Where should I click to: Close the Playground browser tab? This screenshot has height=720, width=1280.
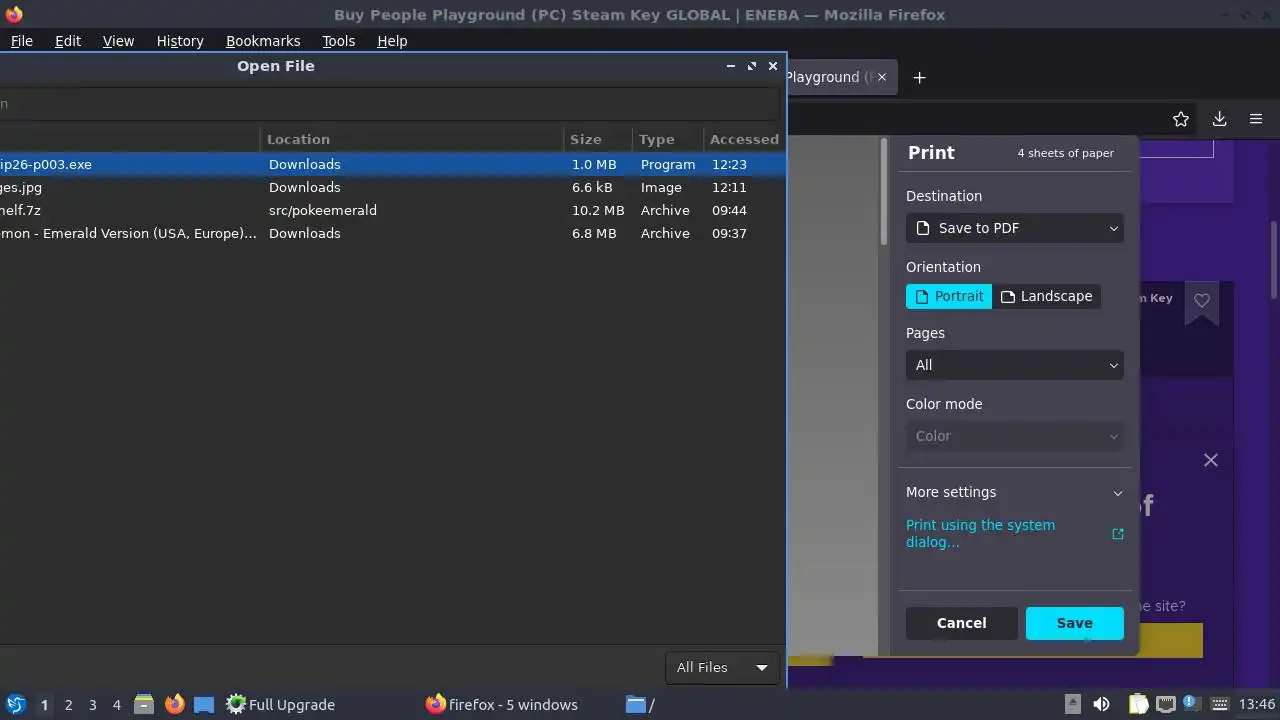(x=881, y=77)
